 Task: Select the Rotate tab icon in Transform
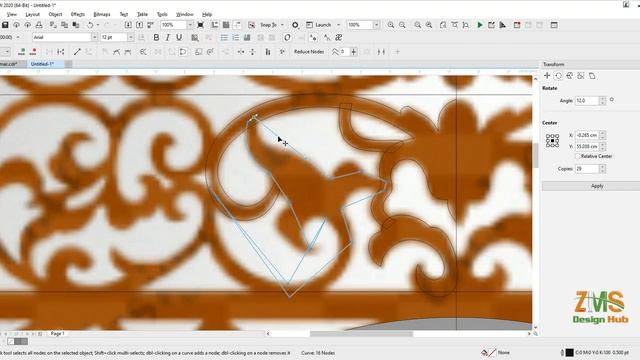click(558, 76)
